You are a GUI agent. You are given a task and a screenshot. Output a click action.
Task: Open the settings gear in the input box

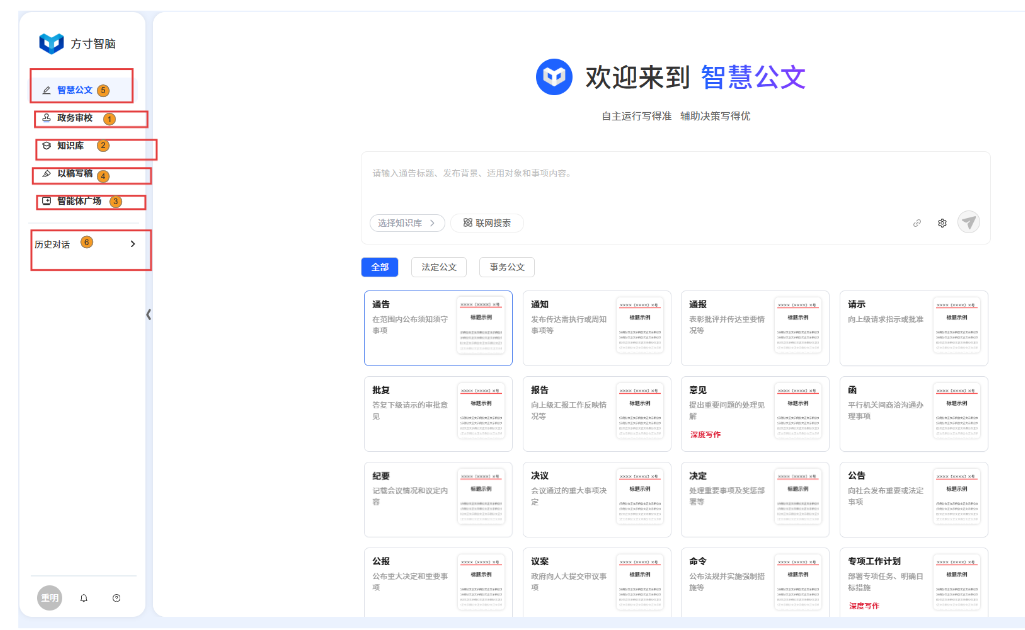tap(942, 223)
